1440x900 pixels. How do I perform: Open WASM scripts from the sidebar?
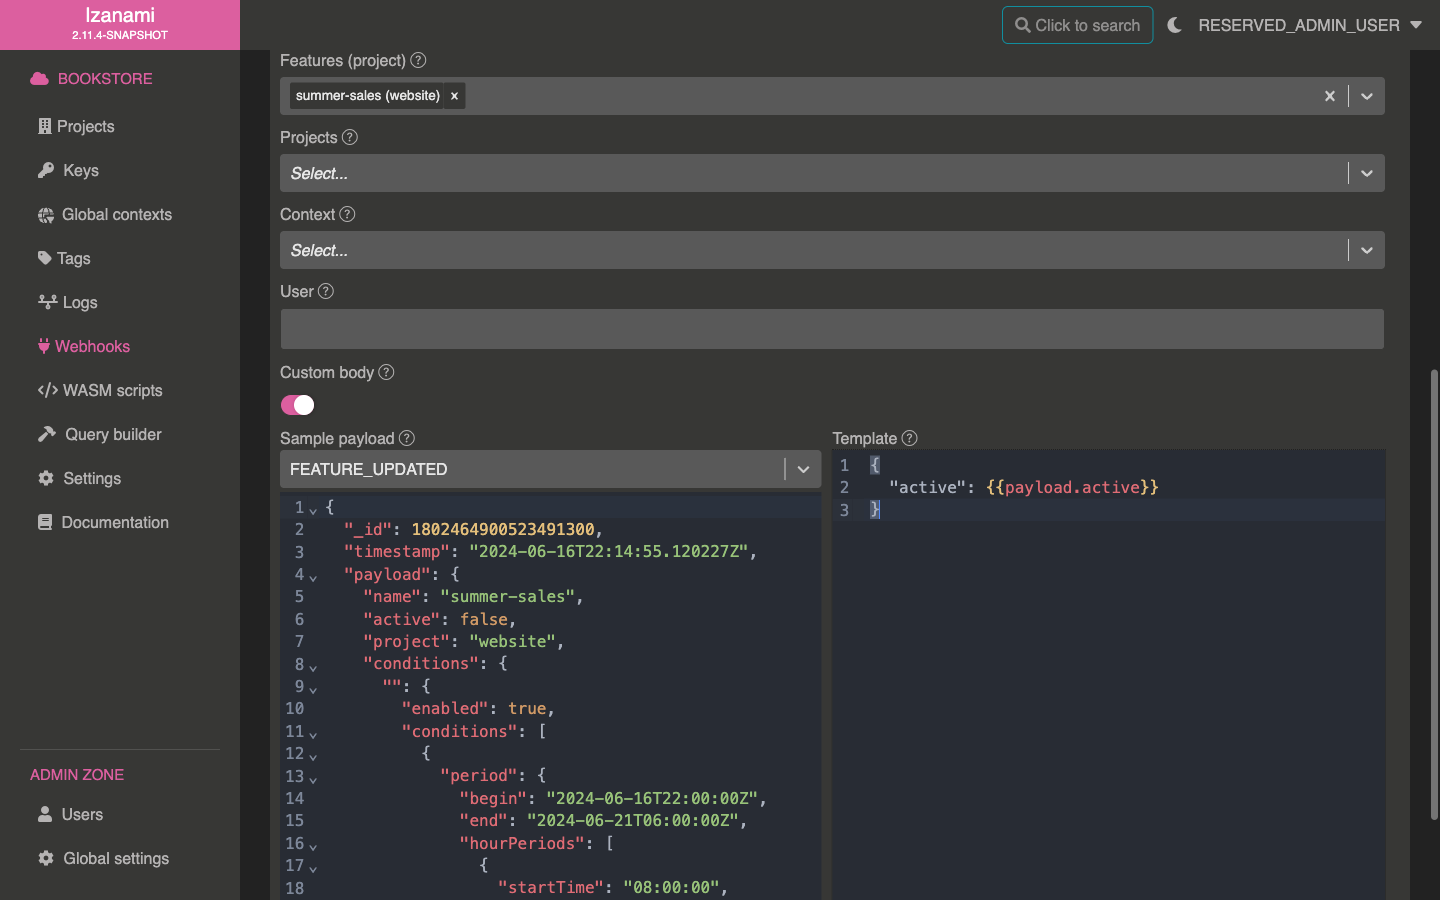coord(111,390)
